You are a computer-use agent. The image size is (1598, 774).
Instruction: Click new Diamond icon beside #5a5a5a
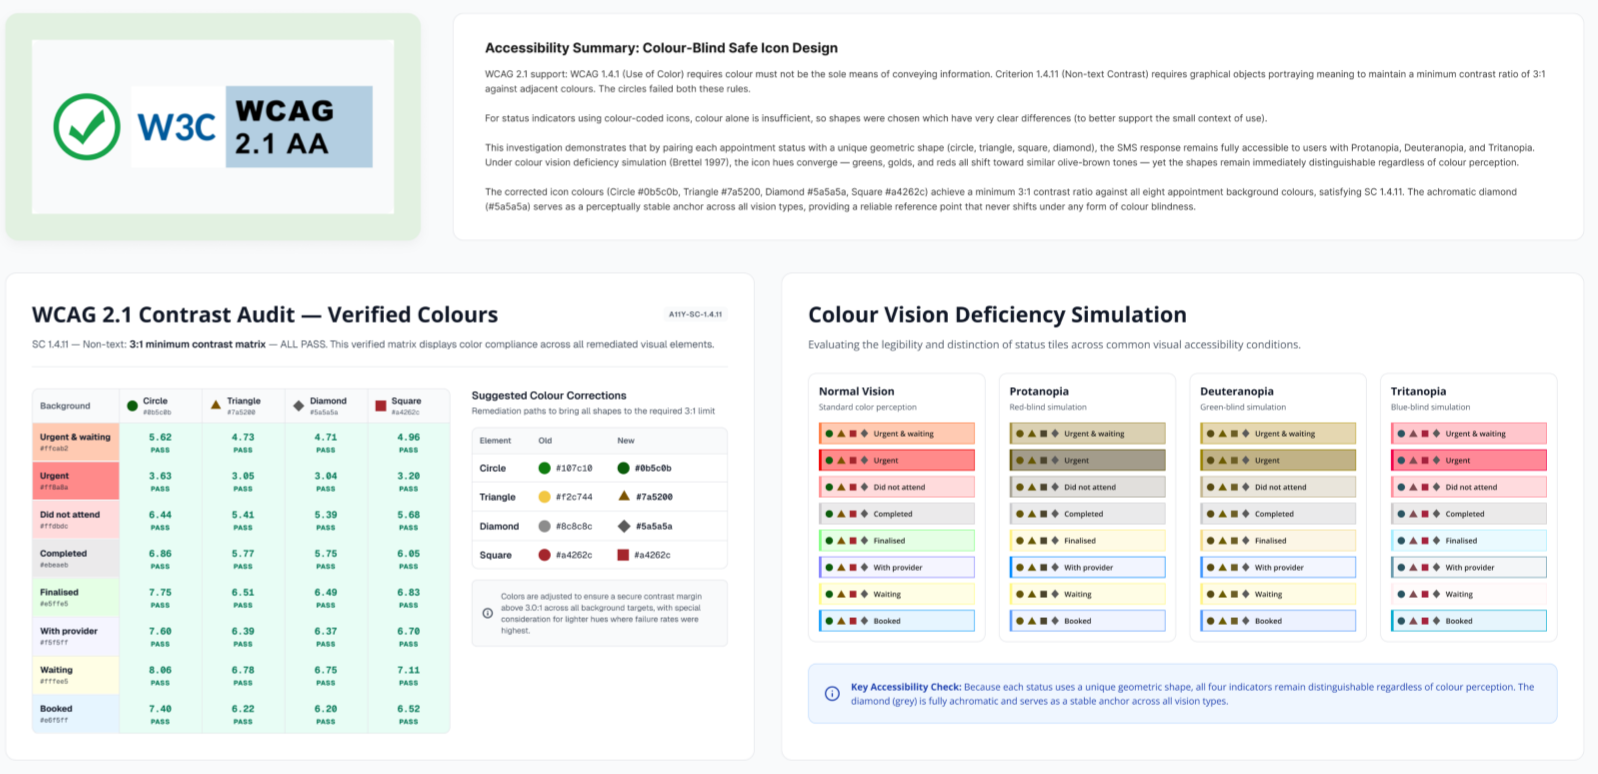pyautogui.click(x=624, y=526)
